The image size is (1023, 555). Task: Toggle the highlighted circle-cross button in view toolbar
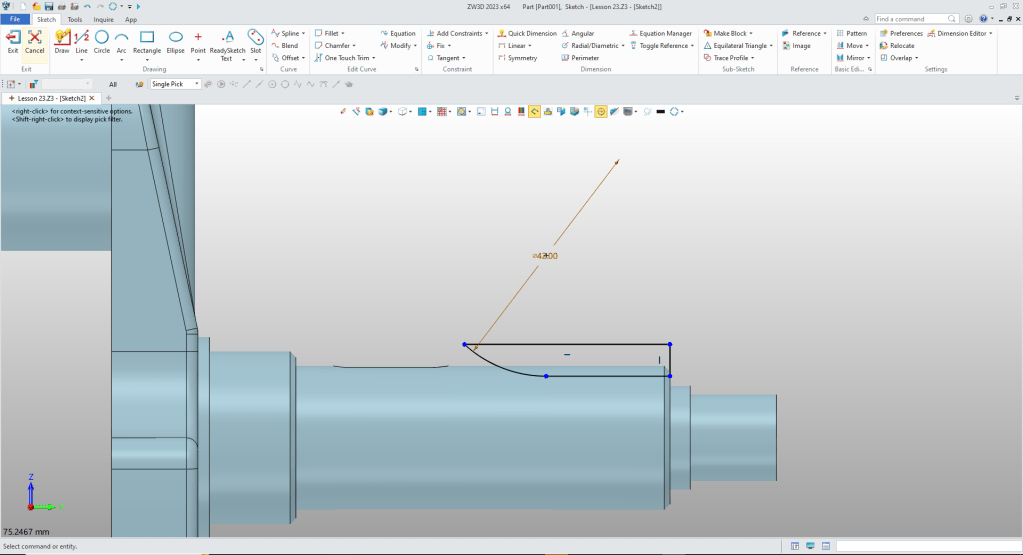601,111
